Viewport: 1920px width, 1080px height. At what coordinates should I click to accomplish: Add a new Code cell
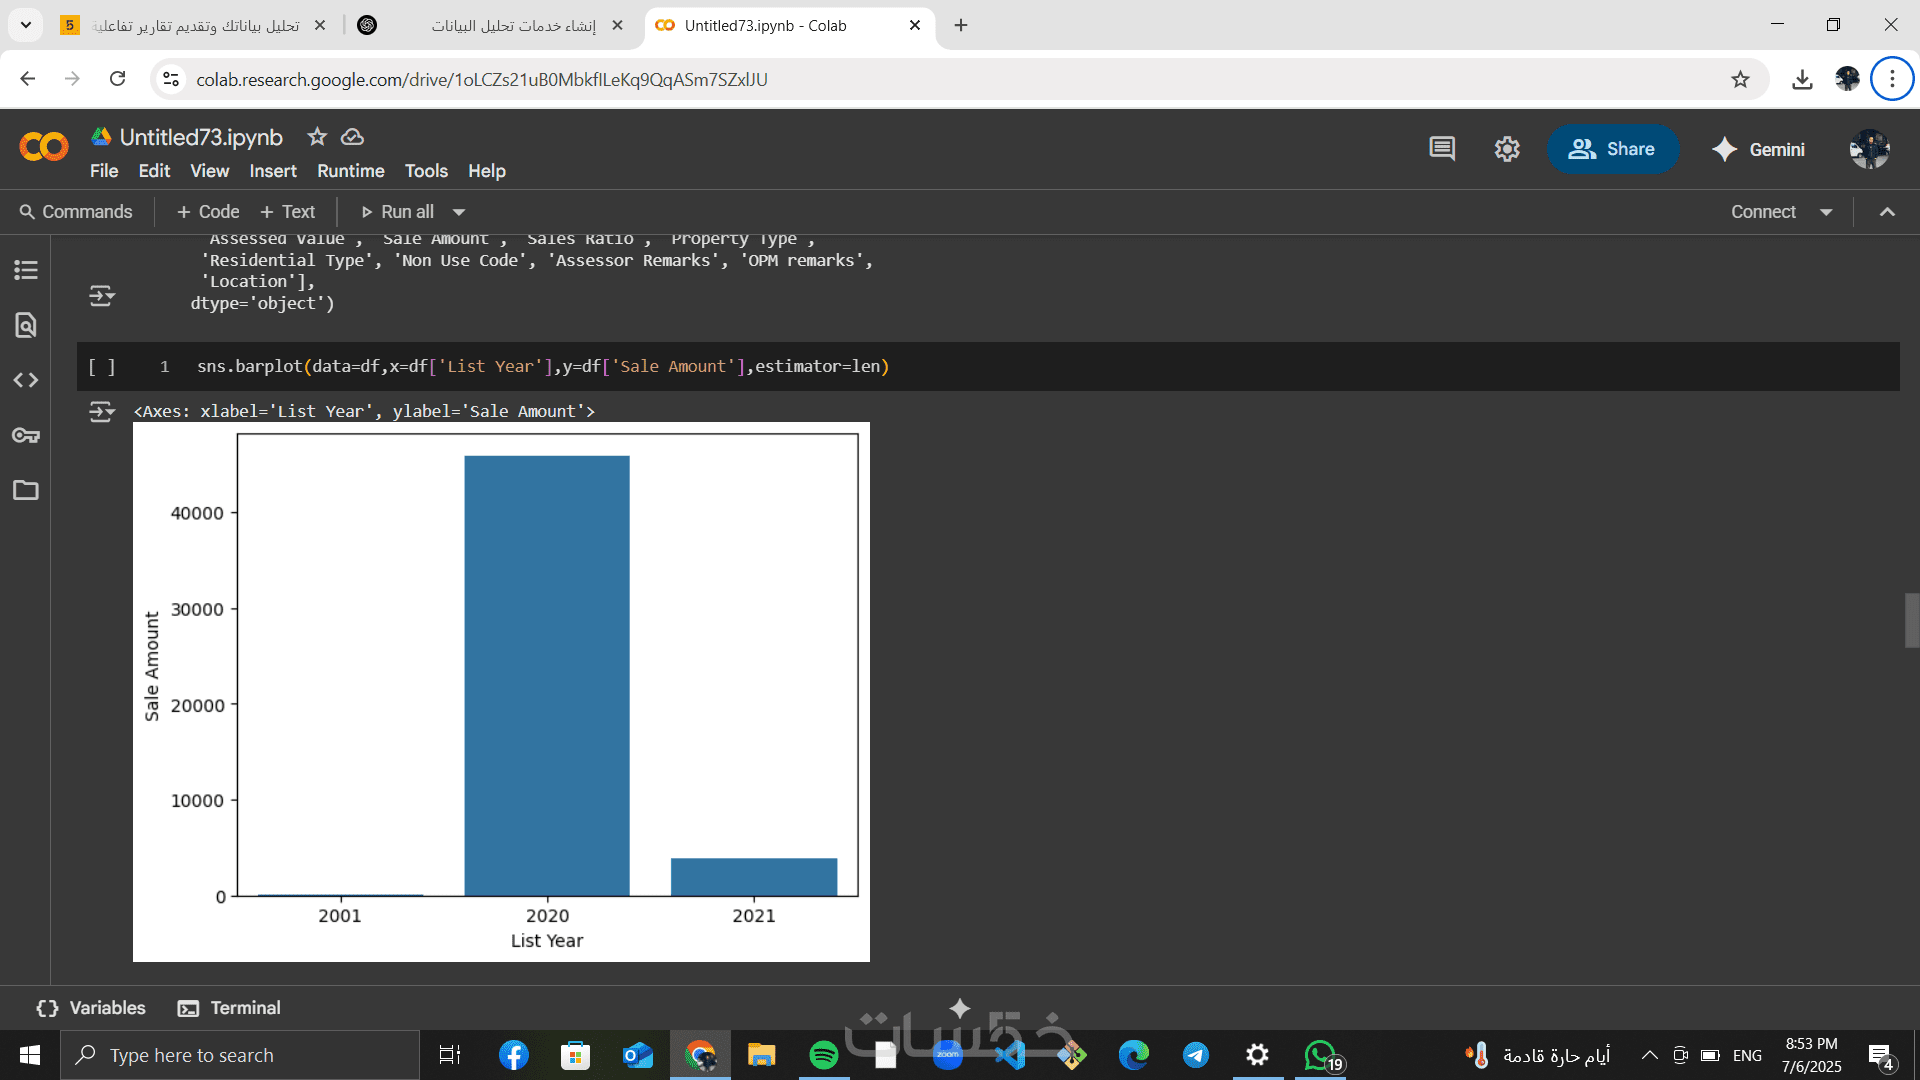pos(208,212)
